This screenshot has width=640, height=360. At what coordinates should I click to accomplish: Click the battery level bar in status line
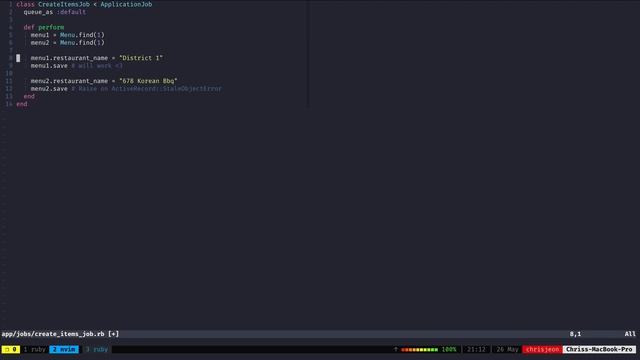coord(419,349)
